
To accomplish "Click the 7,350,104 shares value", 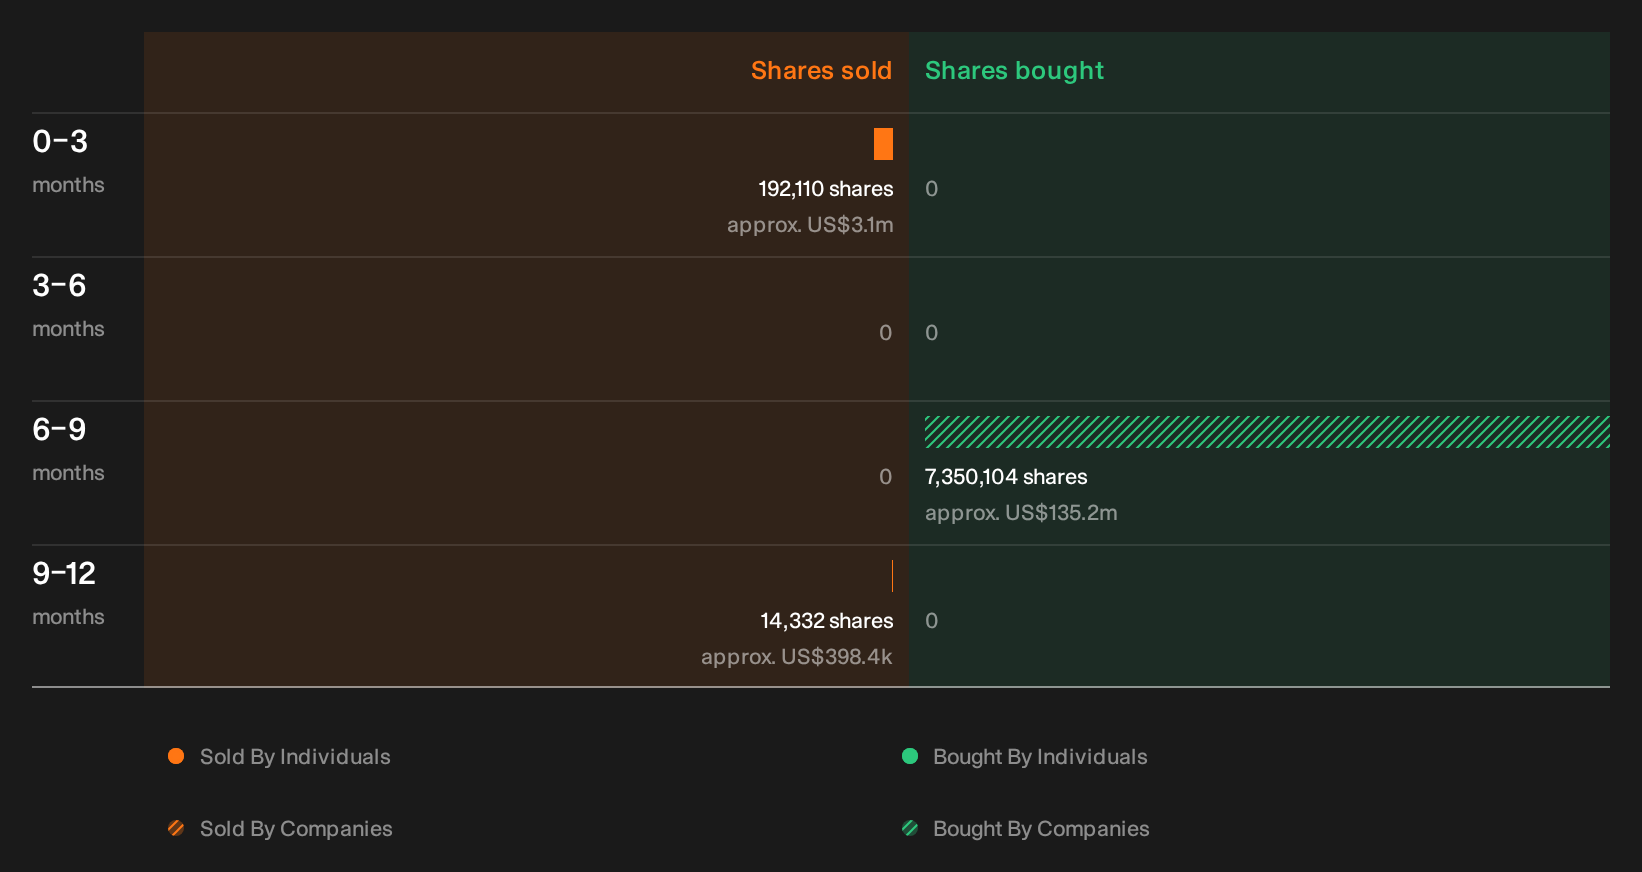I will coord(1006,477).
